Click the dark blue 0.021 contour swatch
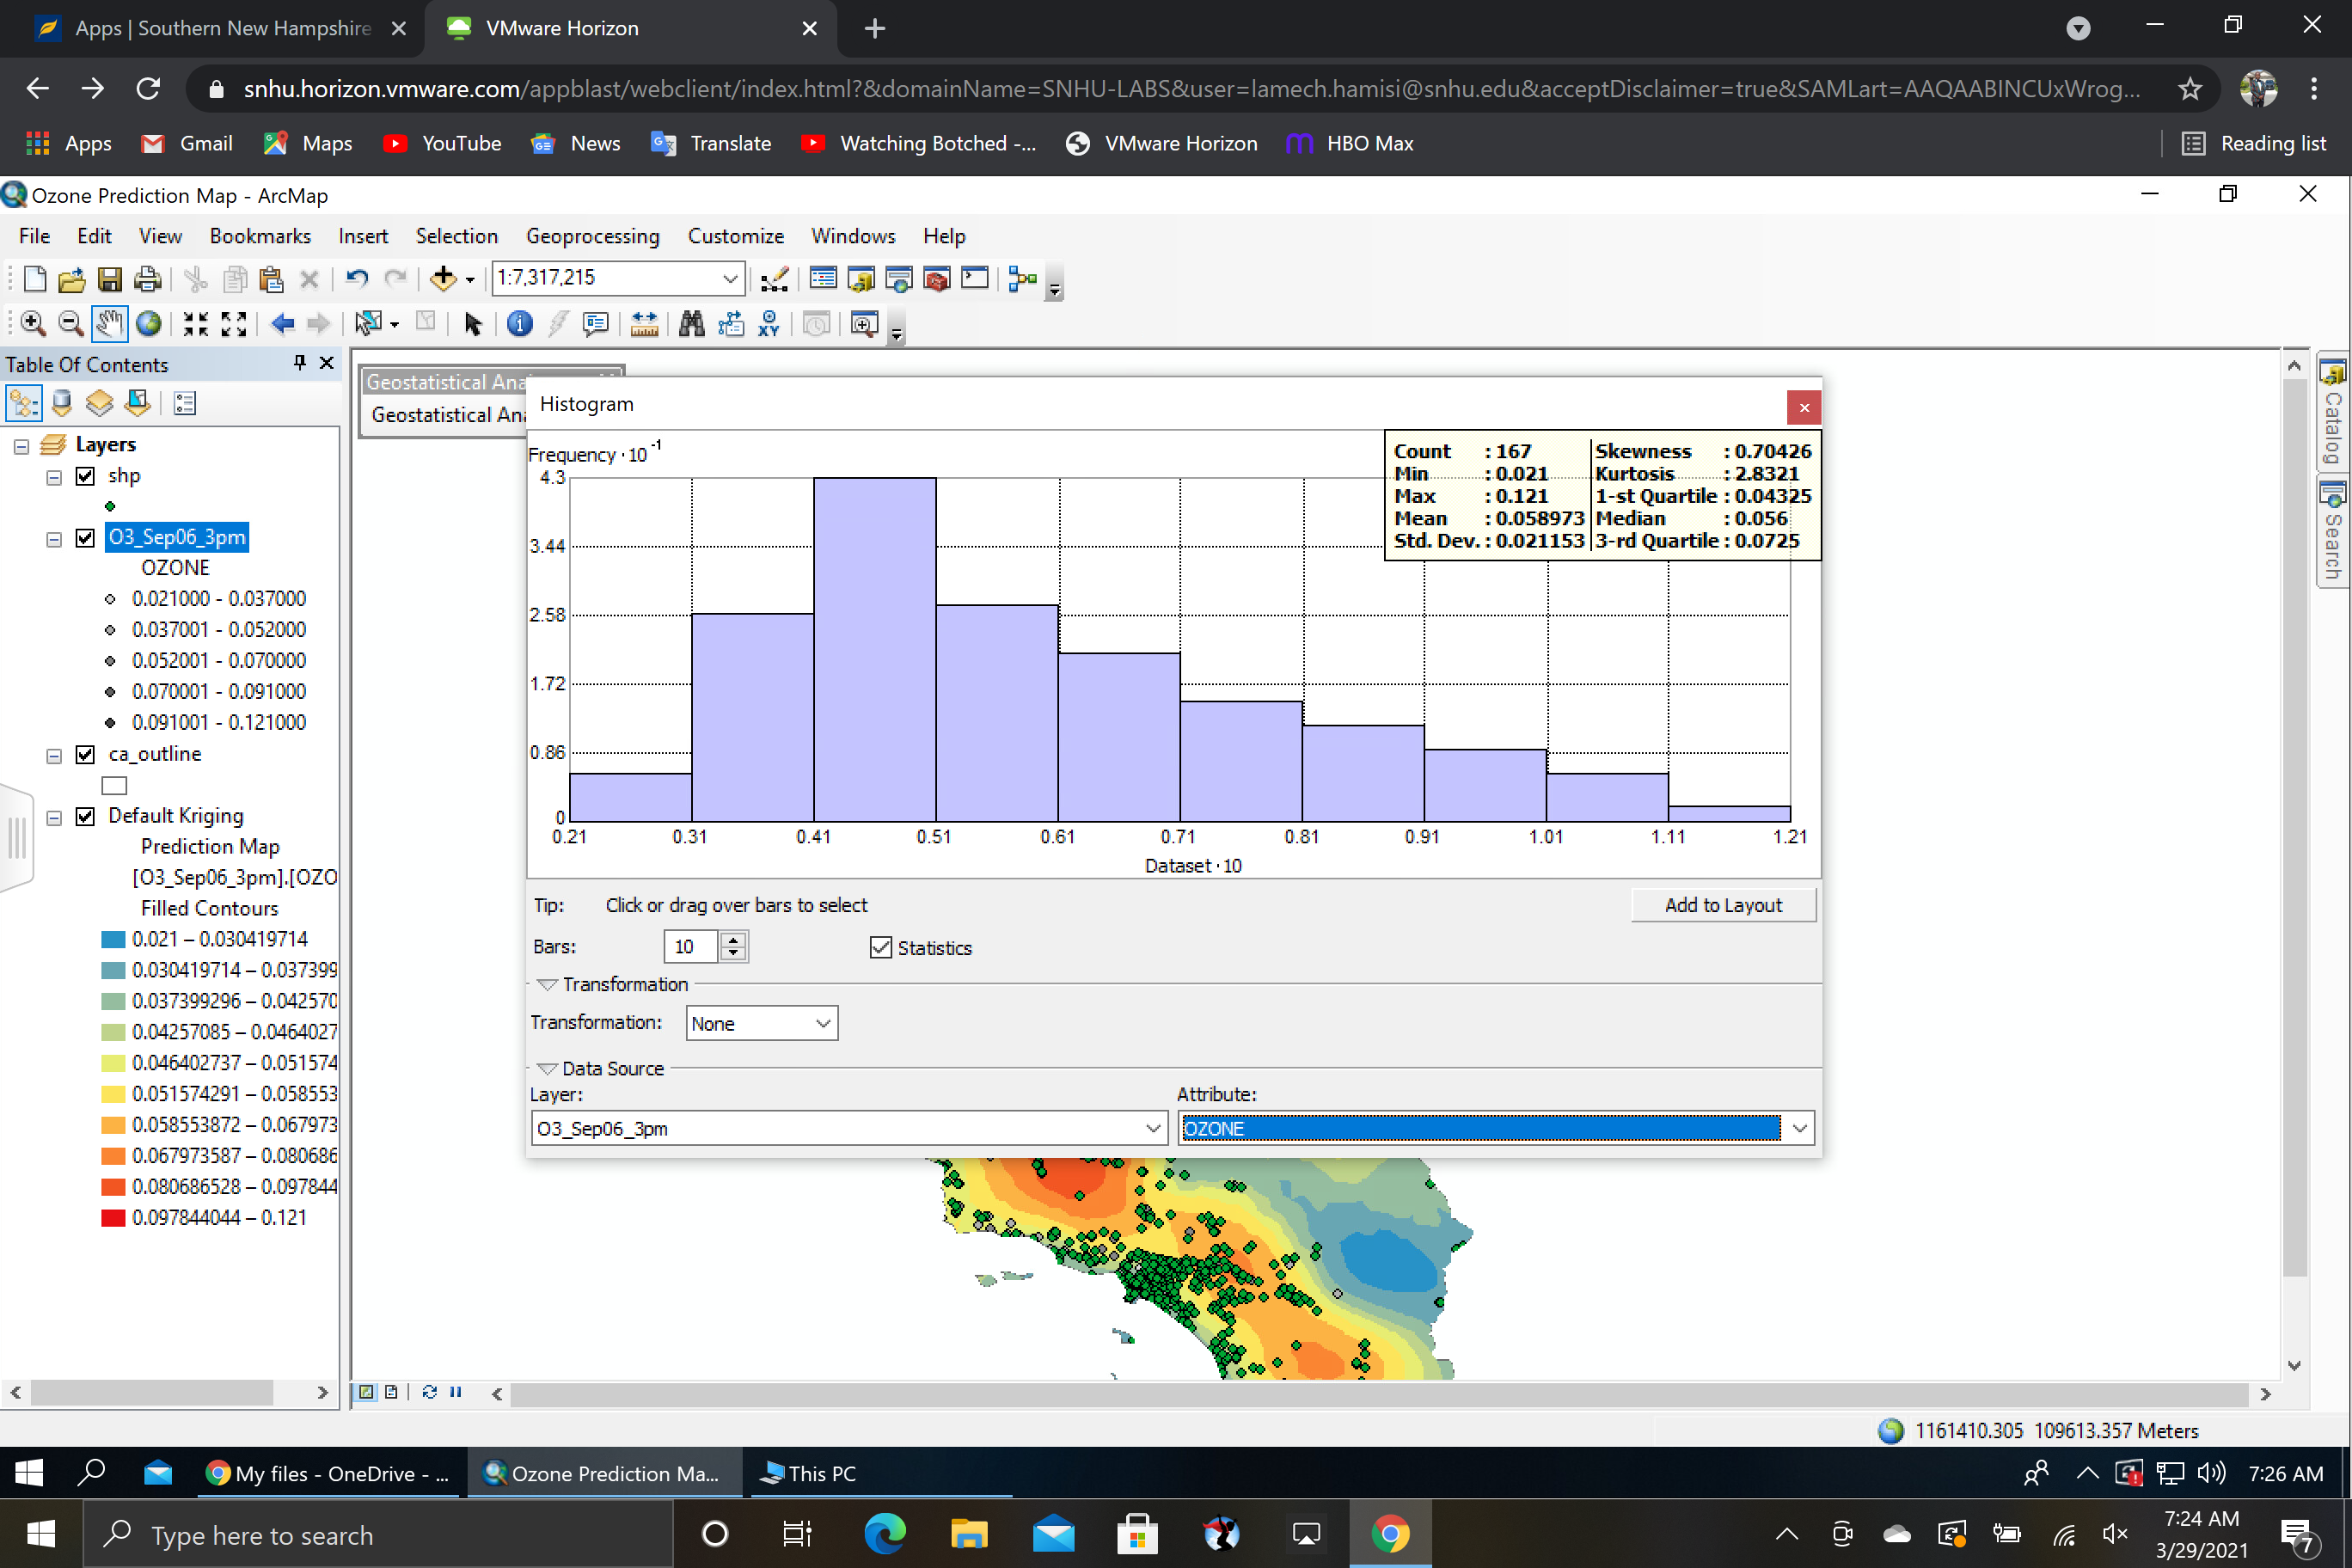Viewport: 2352px width, 1568px height. tap(113, 940)
